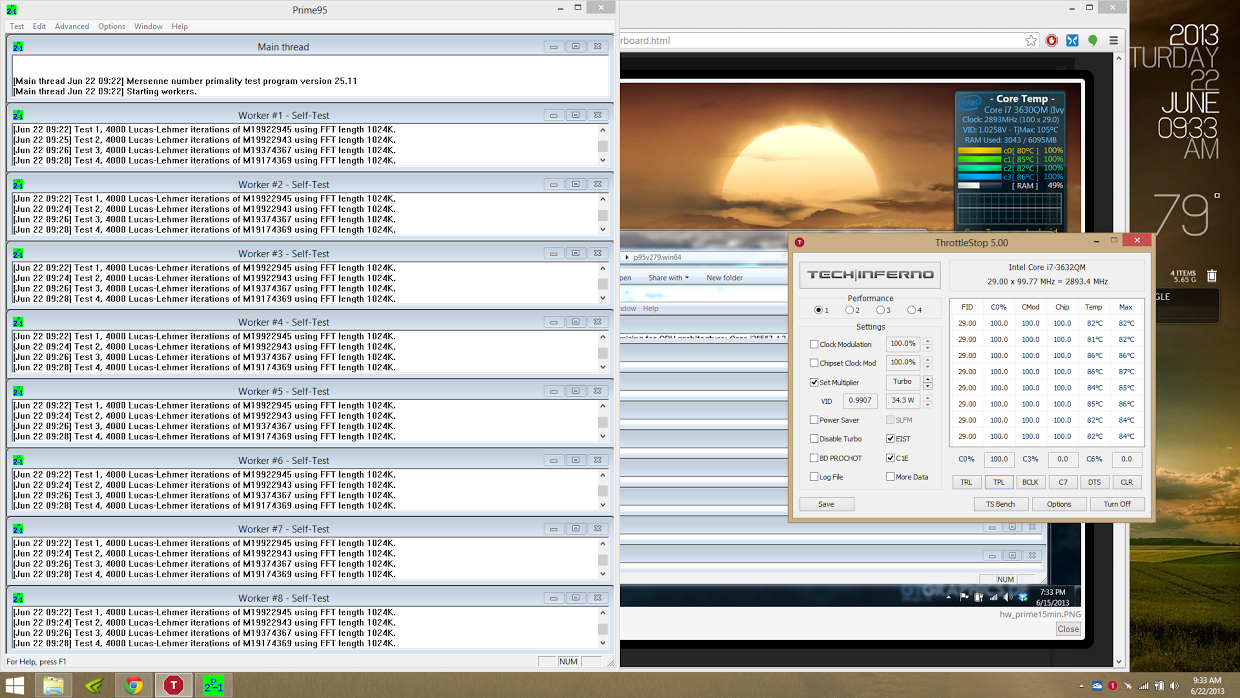Screen dimensions: 1240x698
Task: Open File Explorer from the taskbar
Action: pyautogui.click(x=53, y=685)
